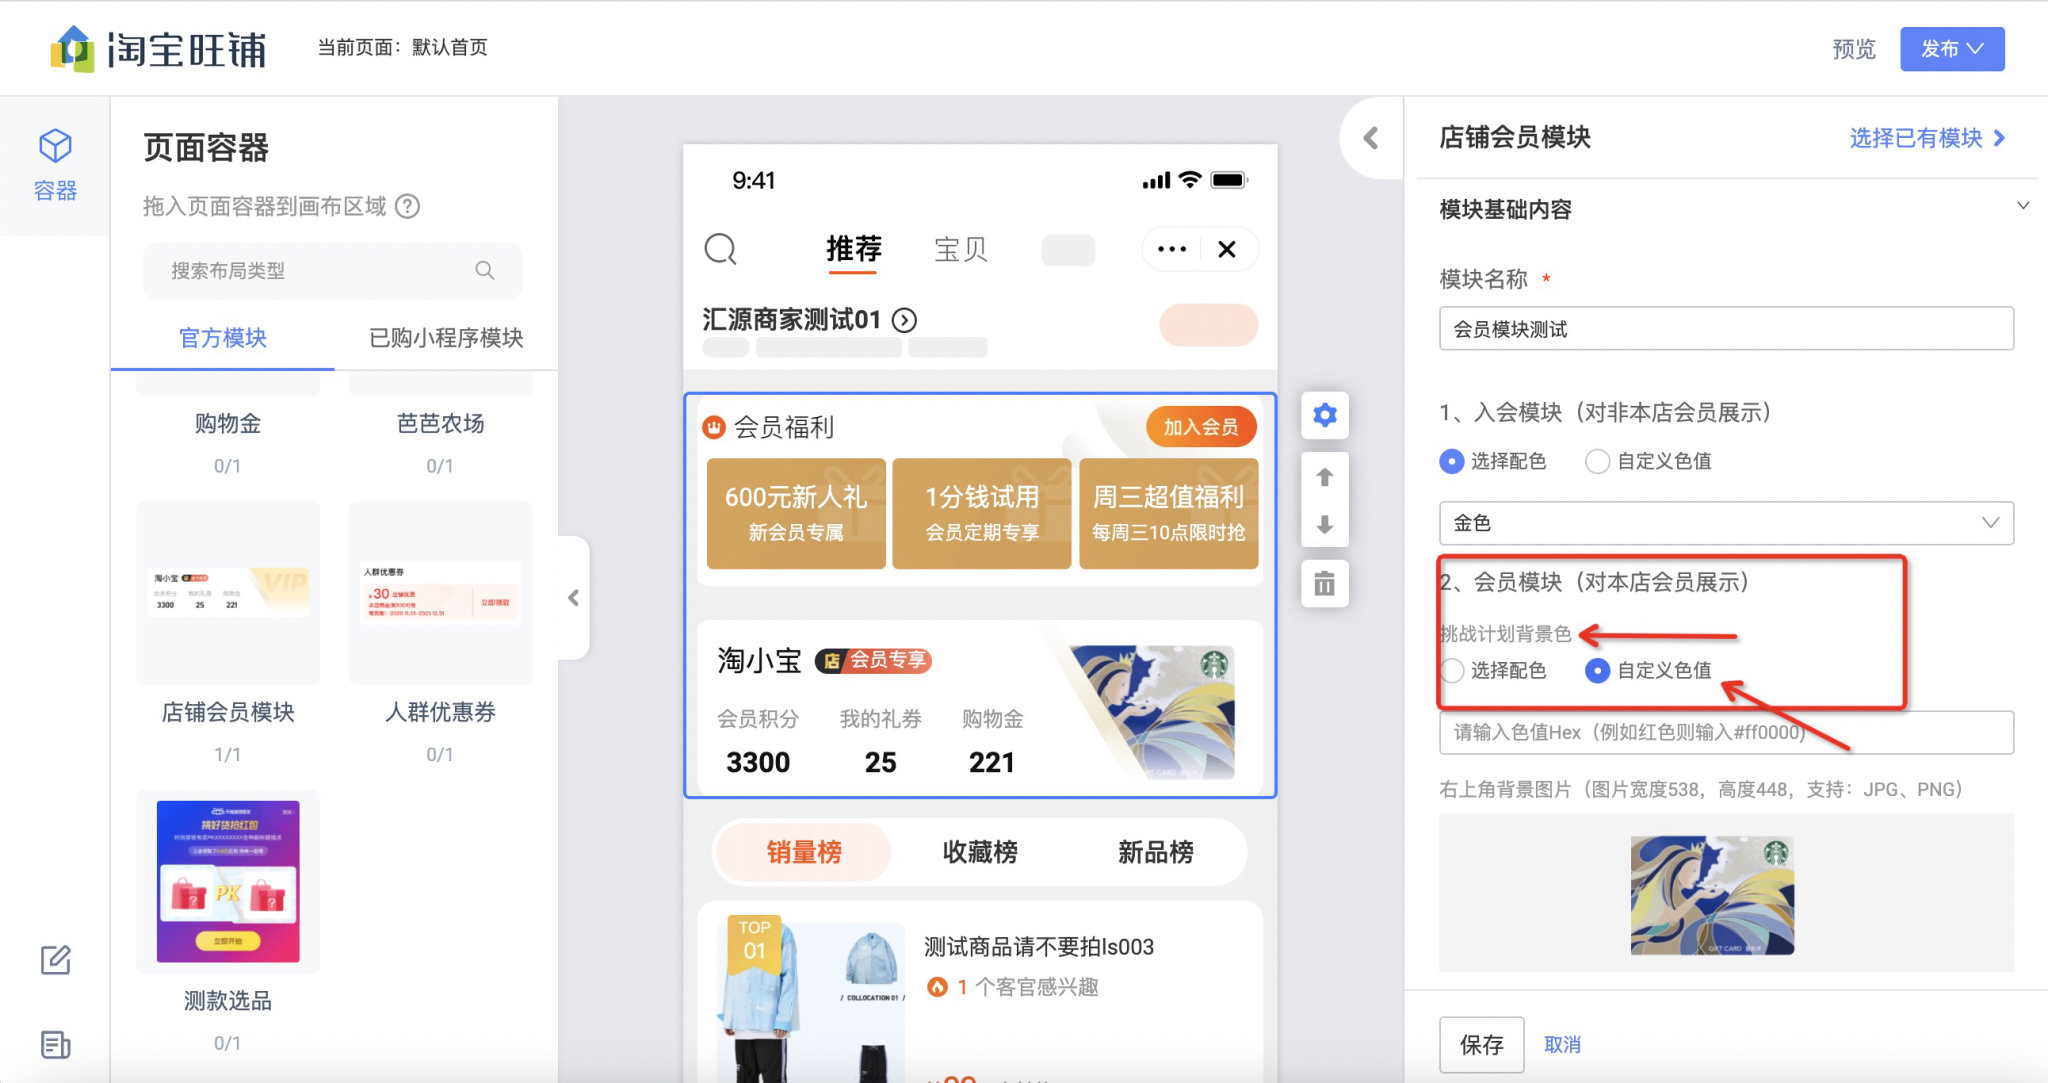Switch to 已购小程序模块 tab
The image size is (2048, 1083).
coord(446,338)
